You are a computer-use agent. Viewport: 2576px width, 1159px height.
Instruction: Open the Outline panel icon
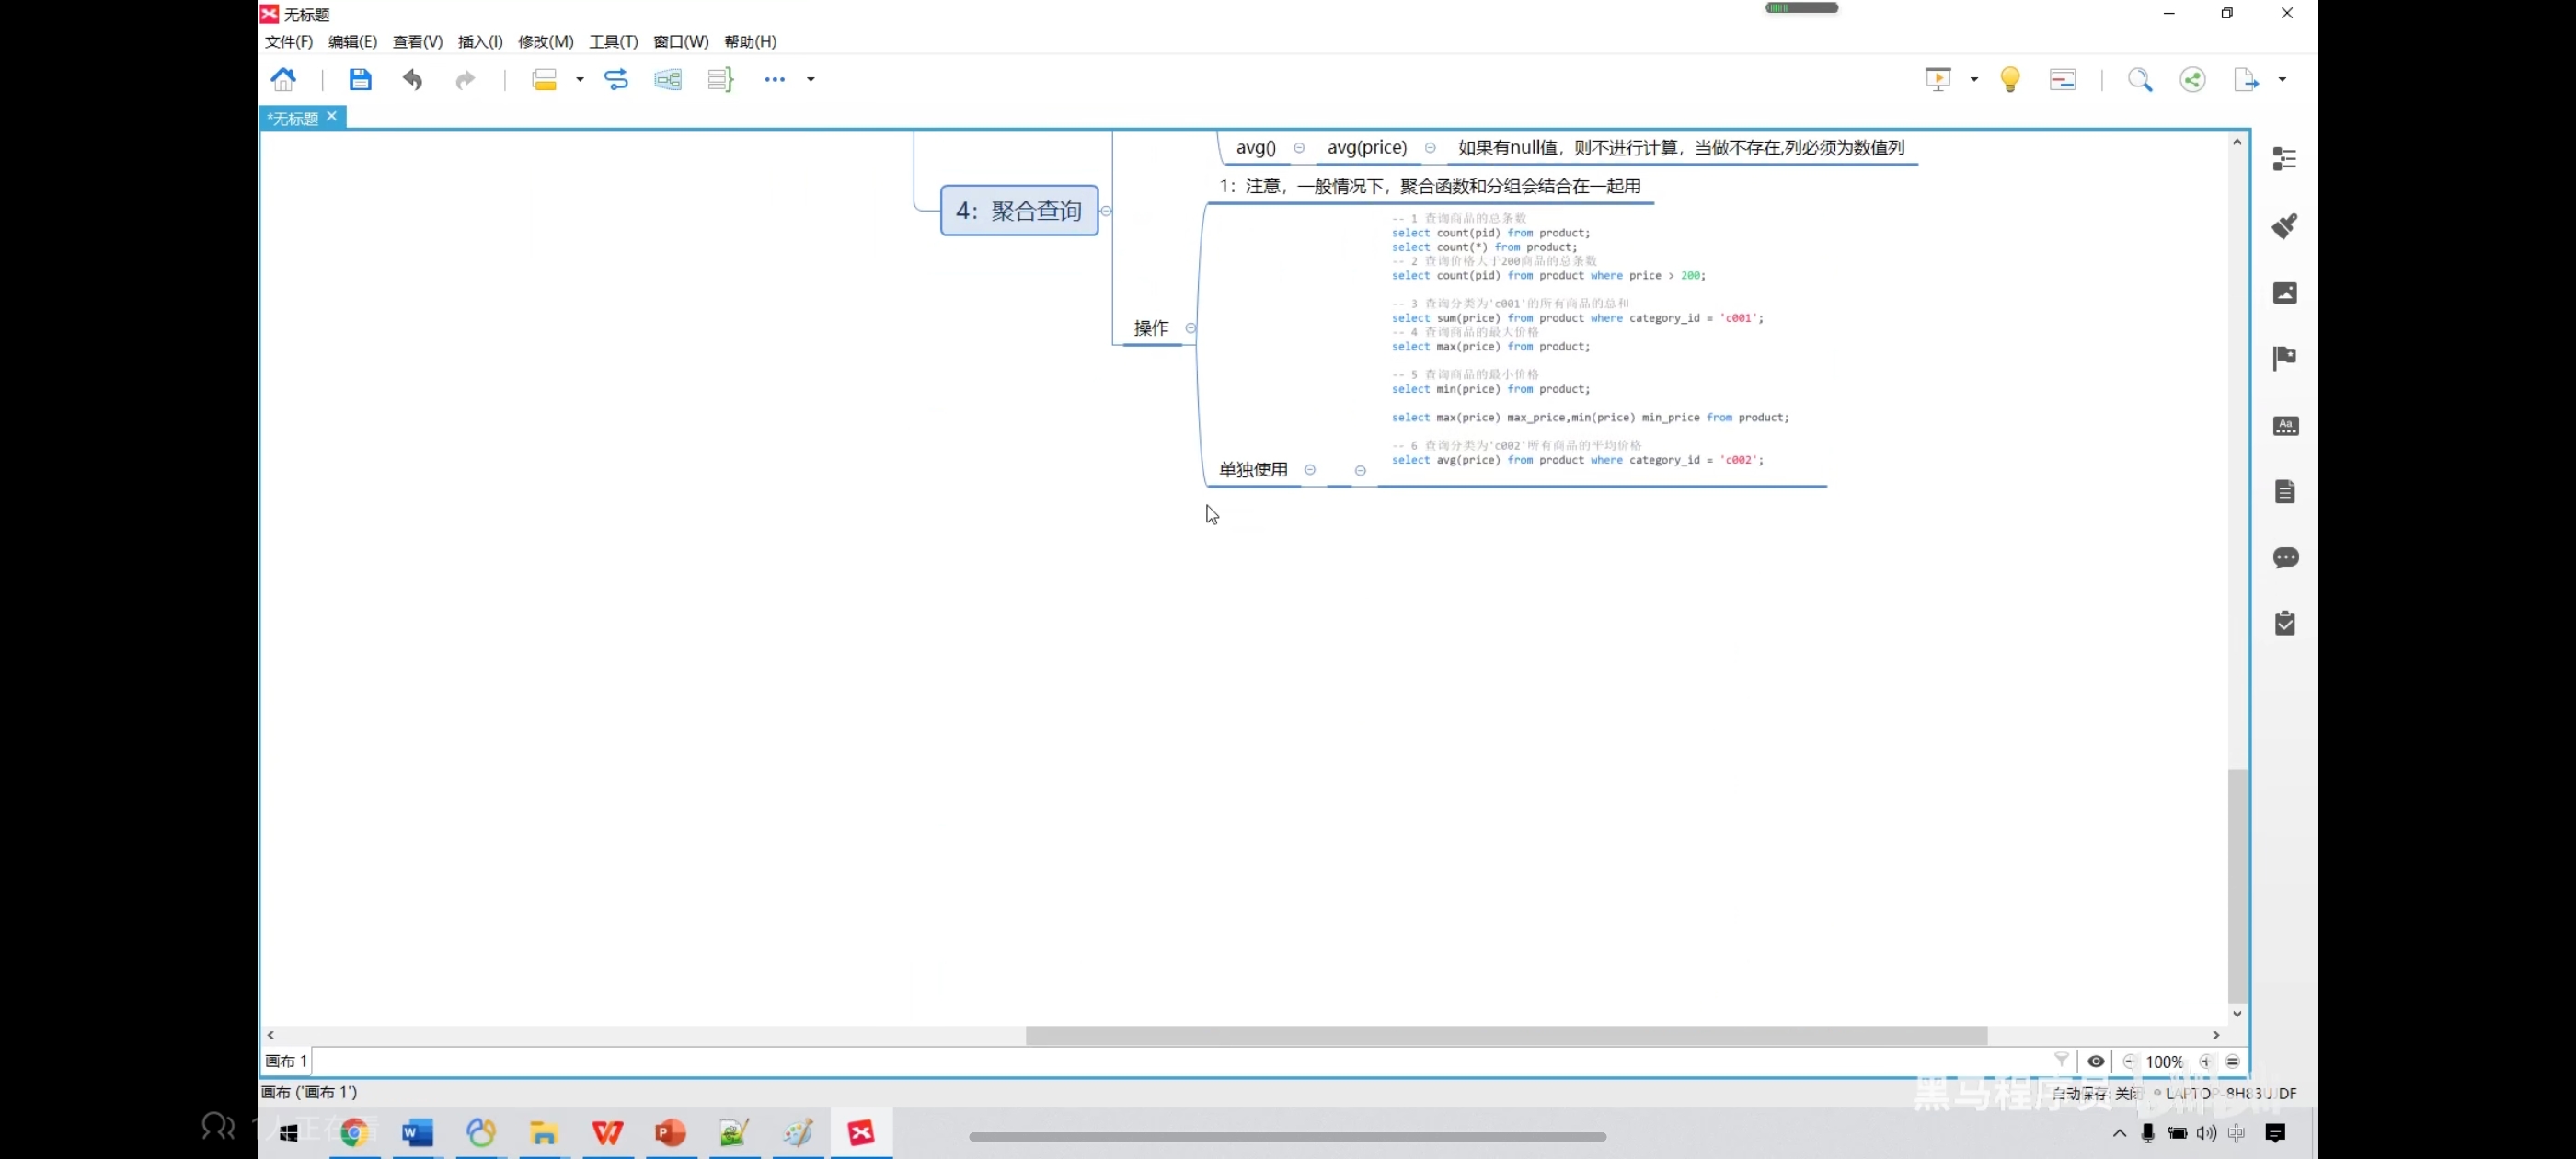[2284, 159]
